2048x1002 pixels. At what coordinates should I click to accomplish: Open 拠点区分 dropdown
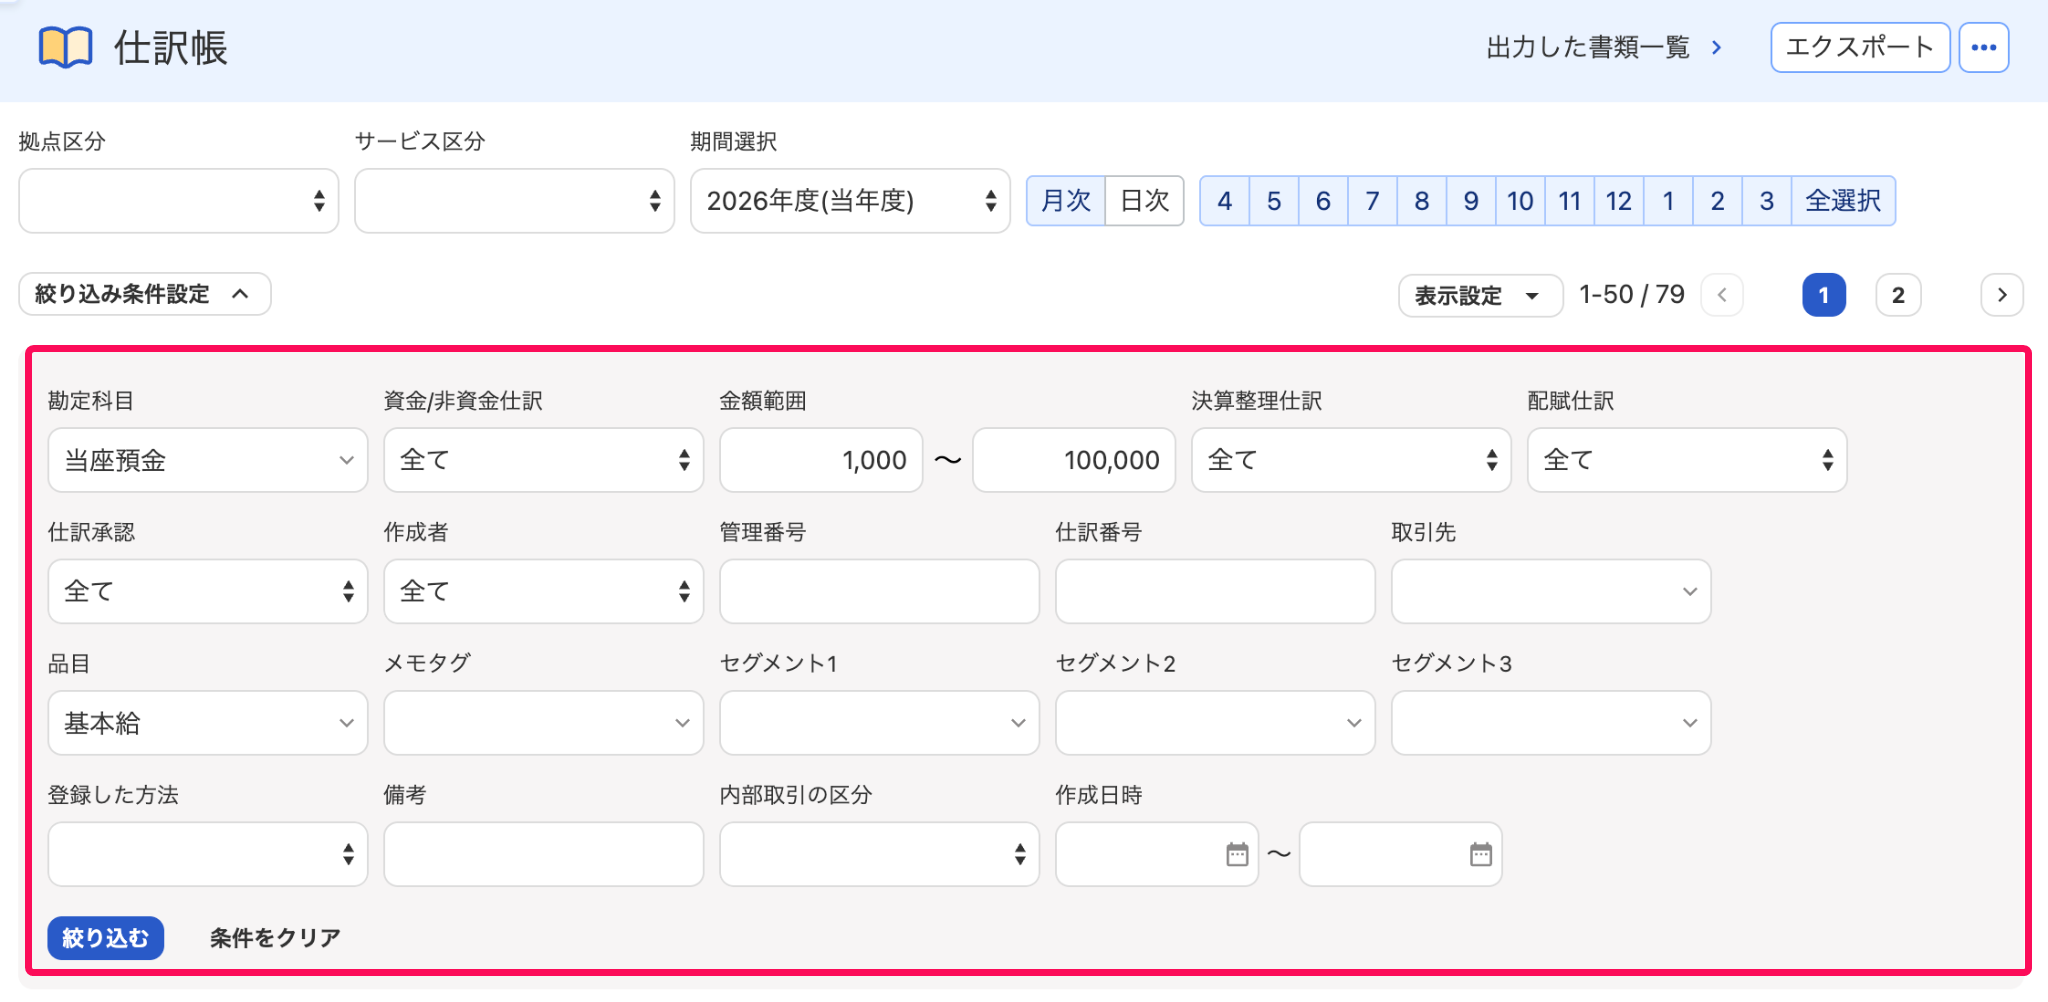point(179,201)
